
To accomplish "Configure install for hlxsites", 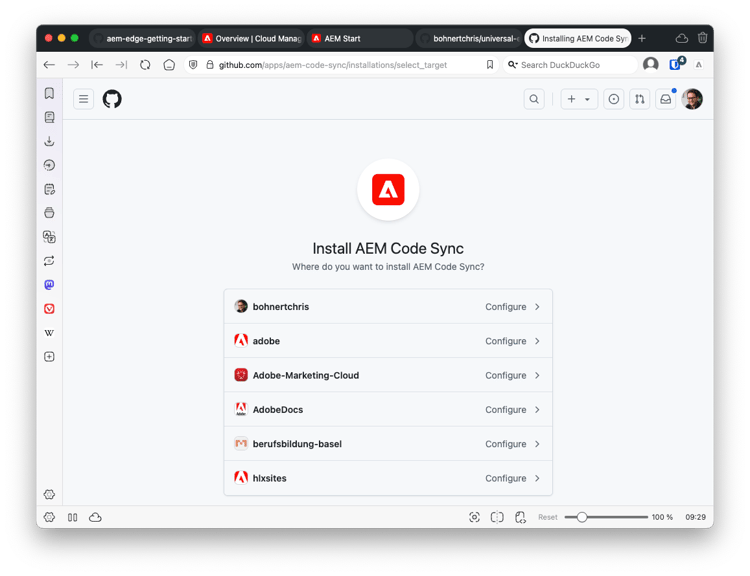I will [x=388, y=478].
